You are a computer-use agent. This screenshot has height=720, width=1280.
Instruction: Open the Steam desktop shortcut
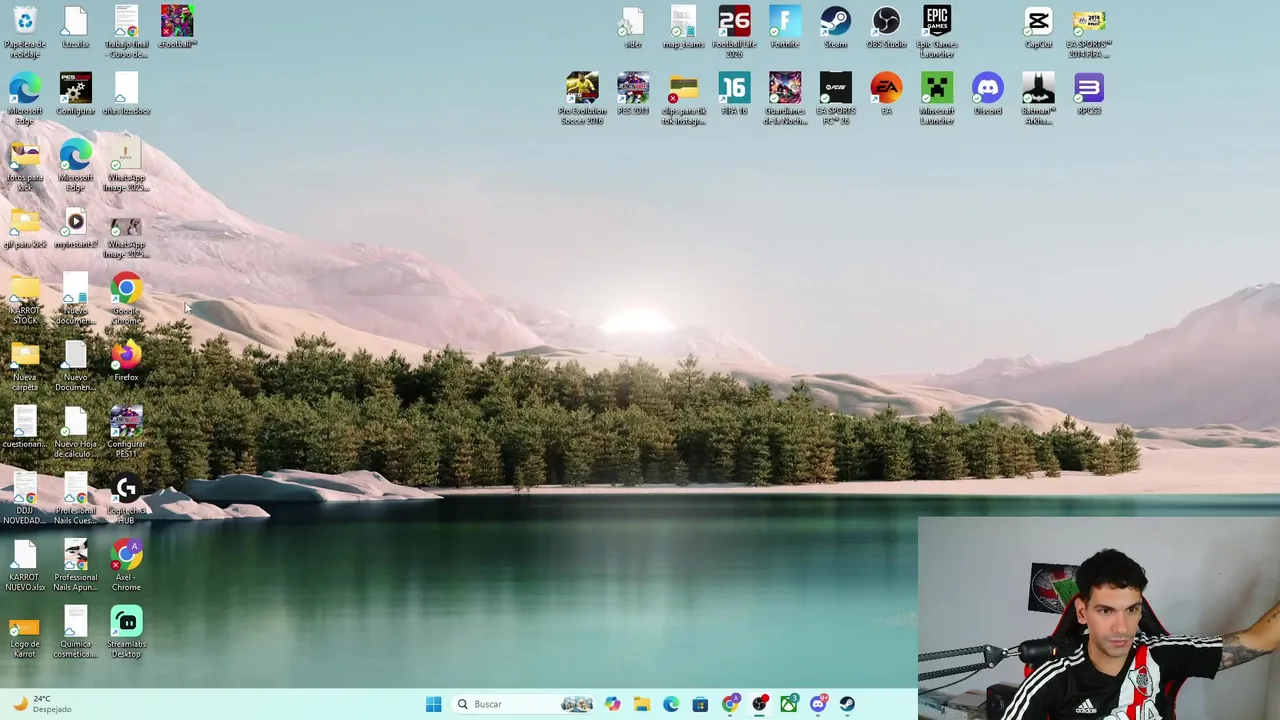836,27
